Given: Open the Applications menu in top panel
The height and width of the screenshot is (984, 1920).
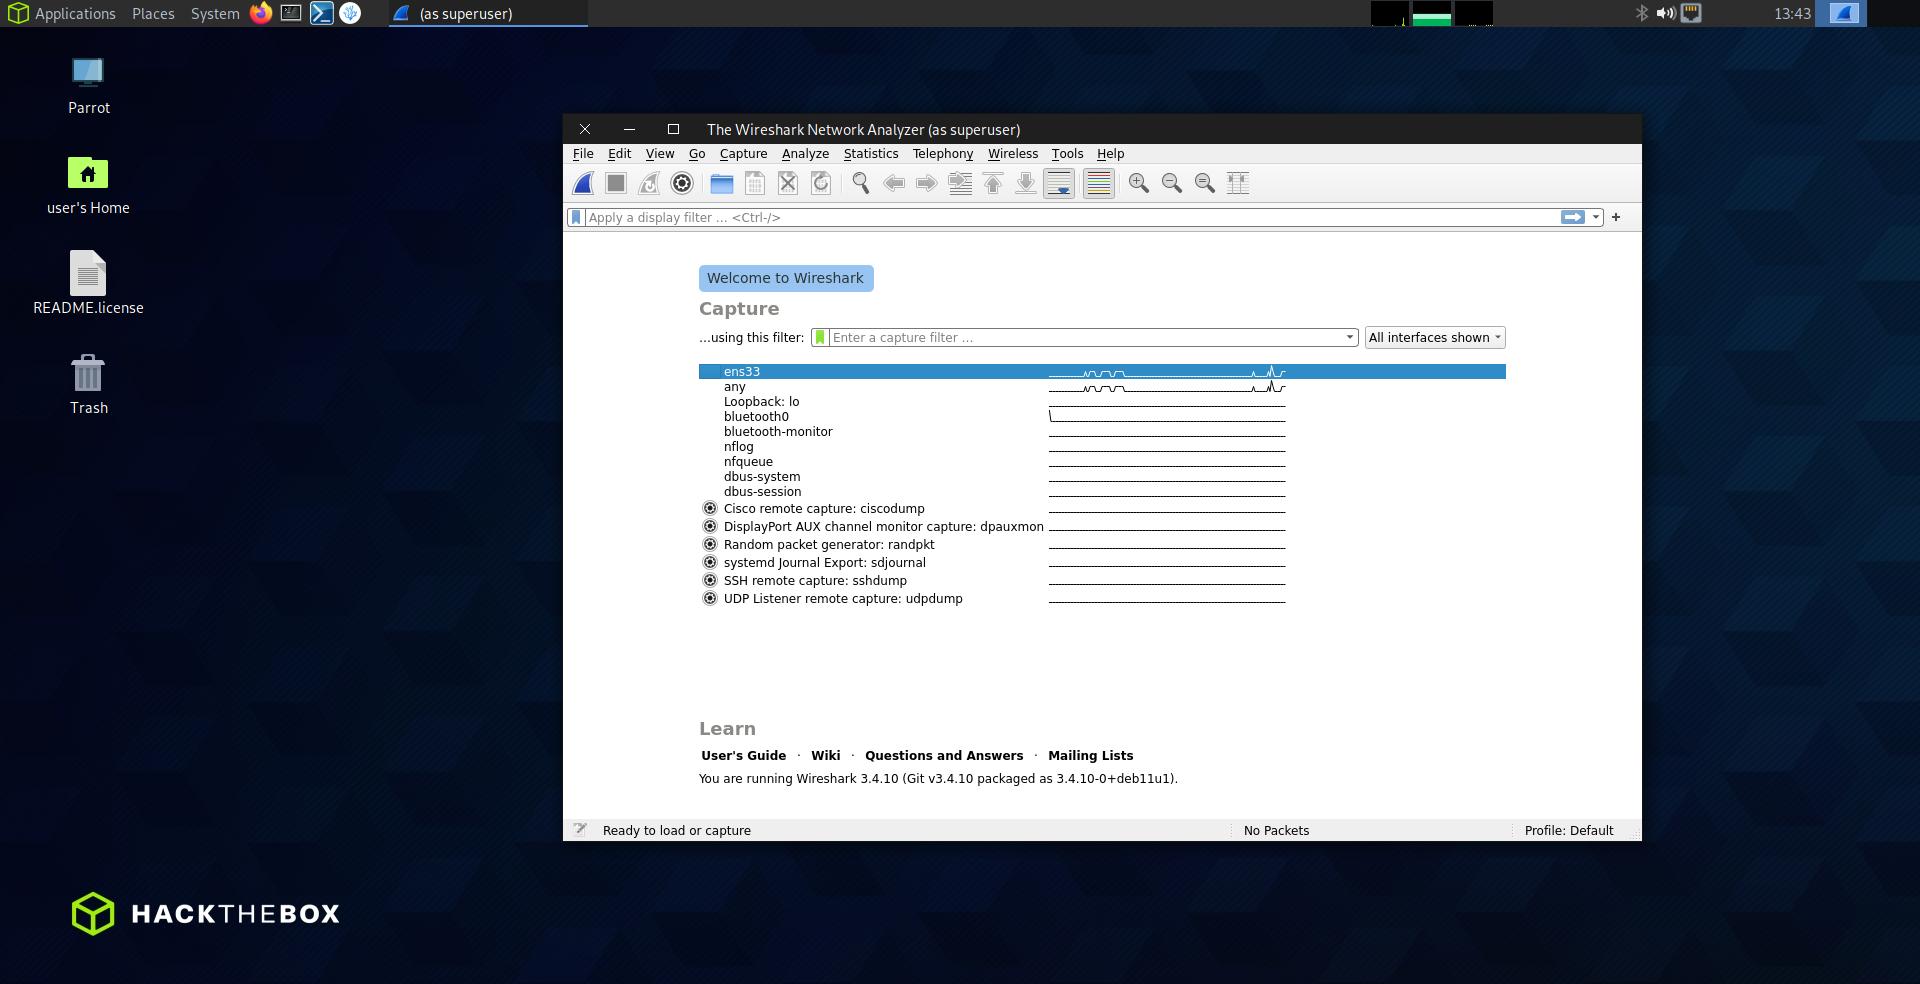Looking at the screenshot, I should click(62, 13).
